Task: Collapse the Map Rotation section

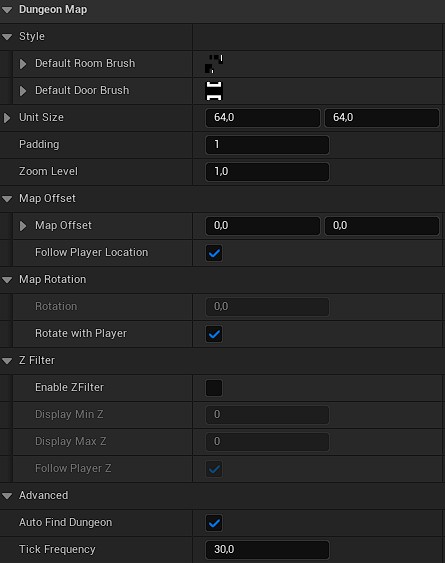Action: click(x=7, y=280)
